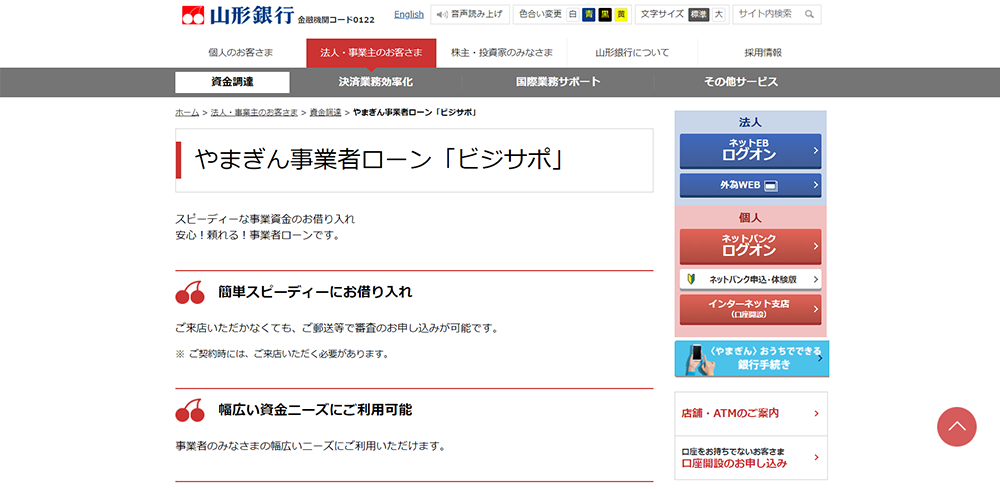Click heading 簡単スピーディーにお借り入れ

(x=314, y=292)
